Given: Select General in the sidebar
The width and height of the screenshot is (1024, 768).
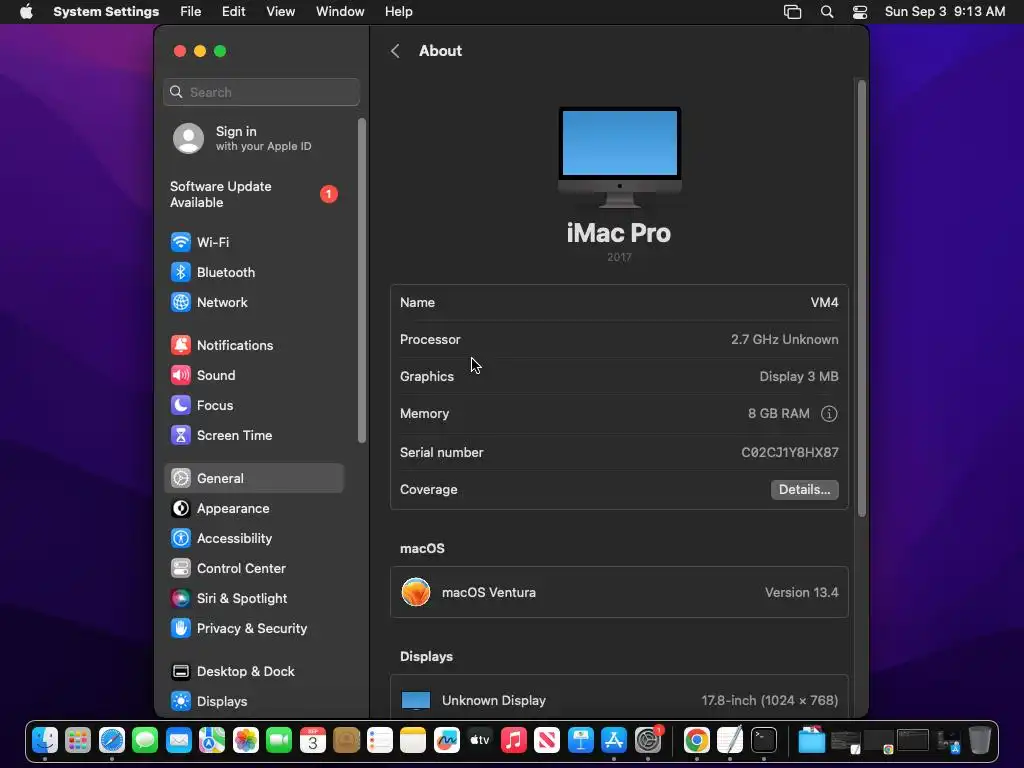Looking at the screenshot, I should [x=253, y=479].
